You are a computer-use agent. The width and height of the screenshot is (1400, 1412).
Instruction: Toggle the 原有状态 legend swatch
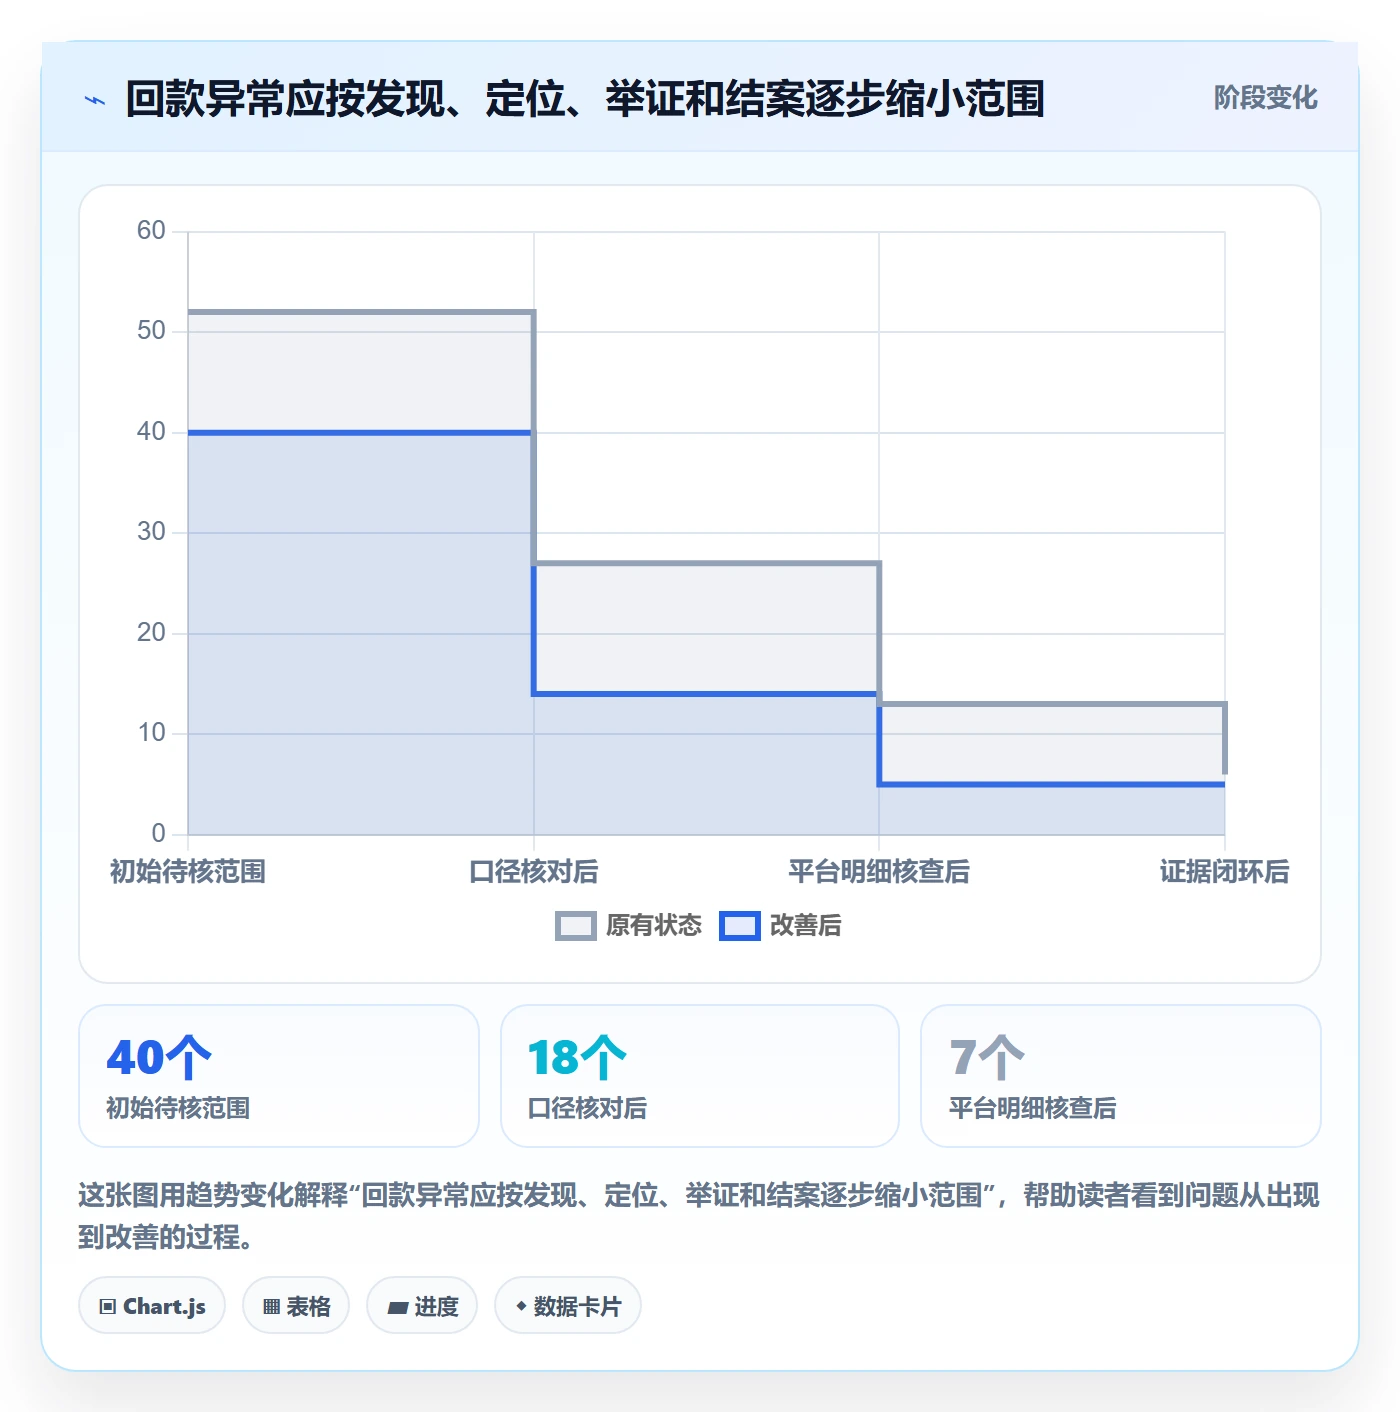[x=575, y=926]
